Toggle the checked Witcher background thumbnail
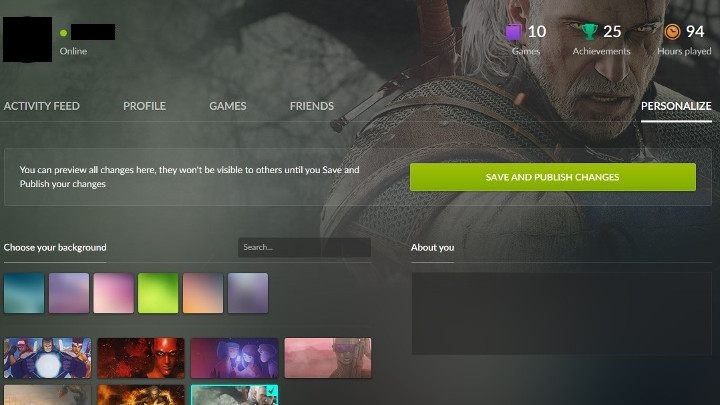The height and width of the screenshot is (405, 720). [235, 395]
